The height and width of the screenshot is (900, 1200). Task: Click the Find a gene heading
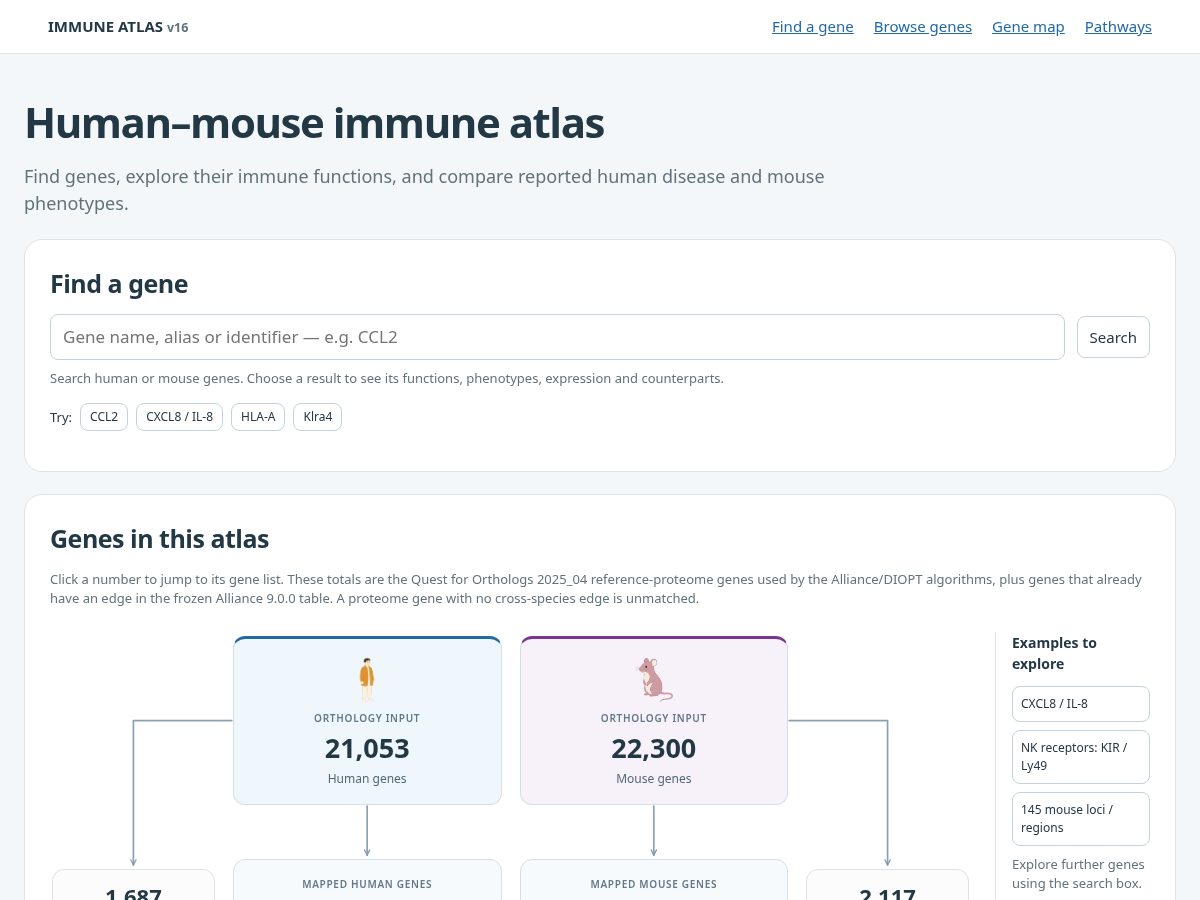point(119,284)
